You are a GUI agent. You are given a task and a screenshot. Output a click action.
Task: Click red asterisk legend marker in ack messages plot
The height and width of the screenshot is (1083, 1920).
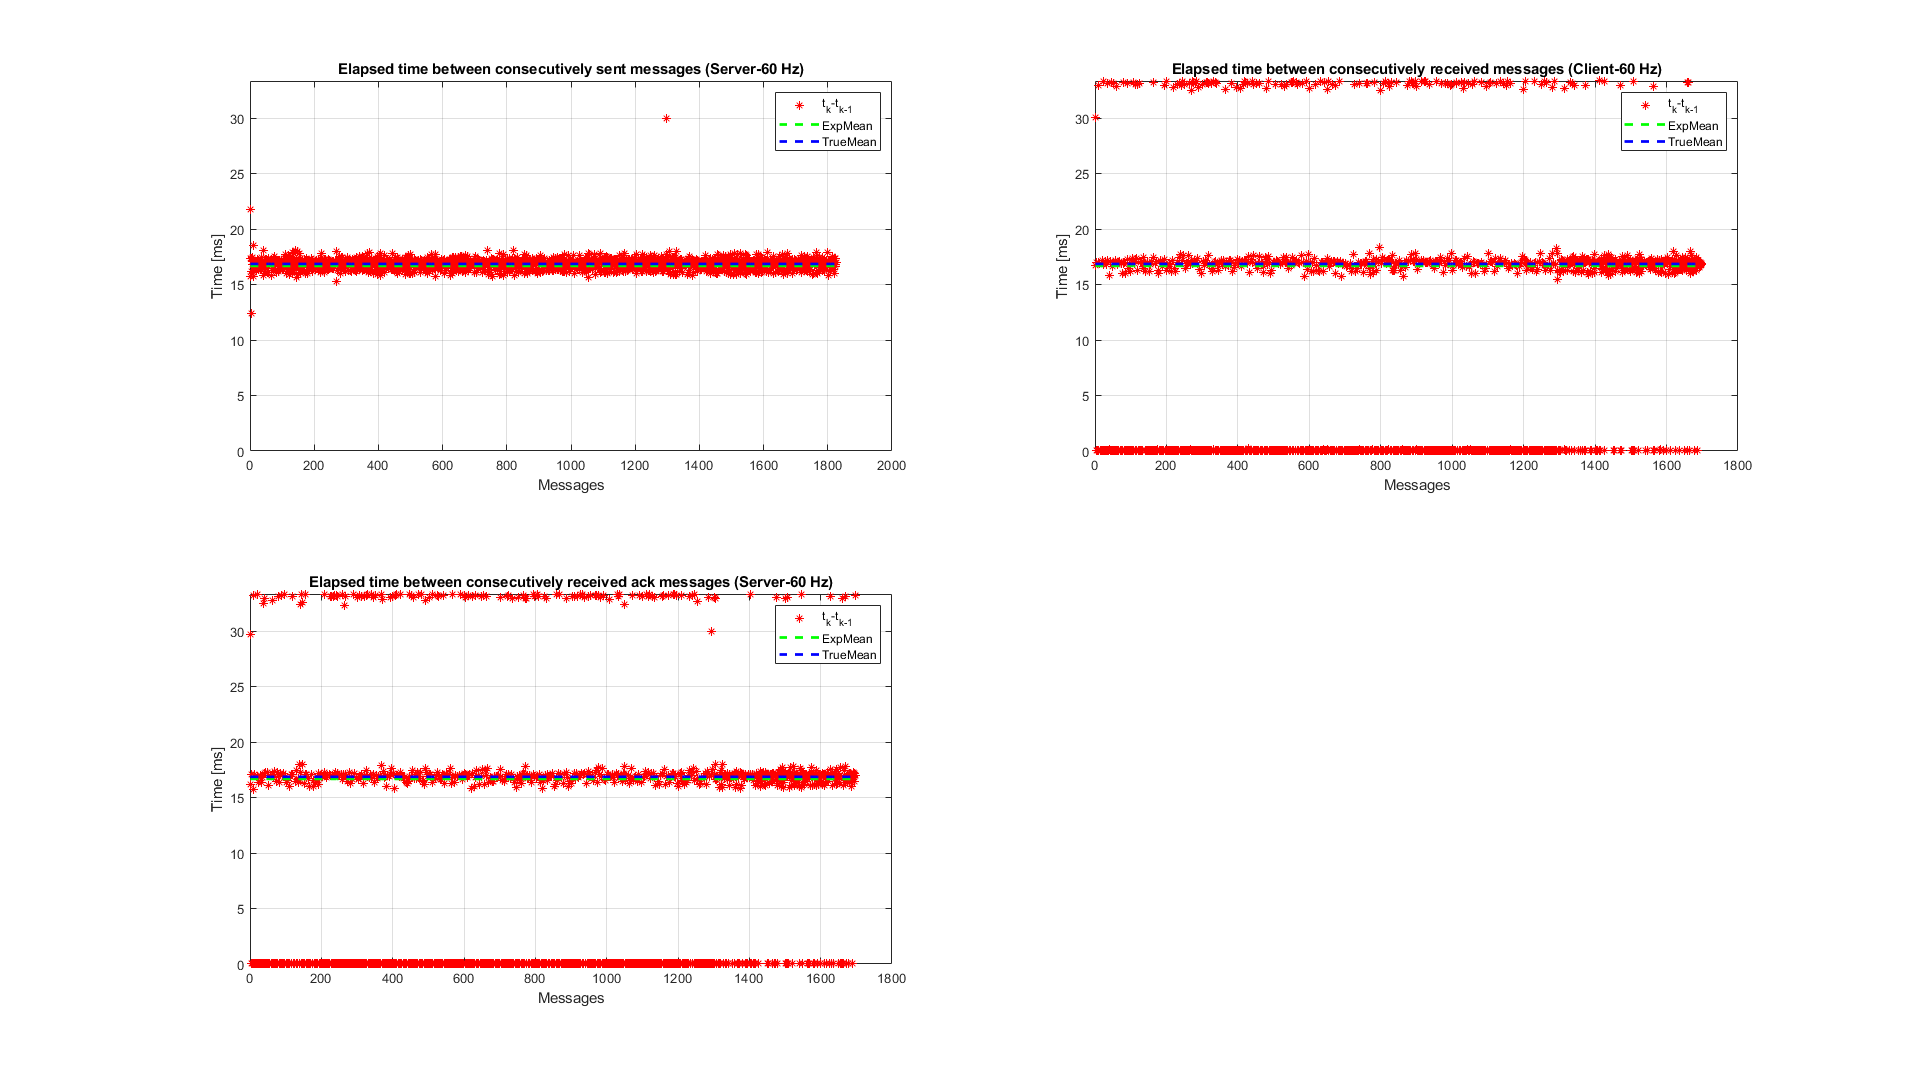(799, 619)
